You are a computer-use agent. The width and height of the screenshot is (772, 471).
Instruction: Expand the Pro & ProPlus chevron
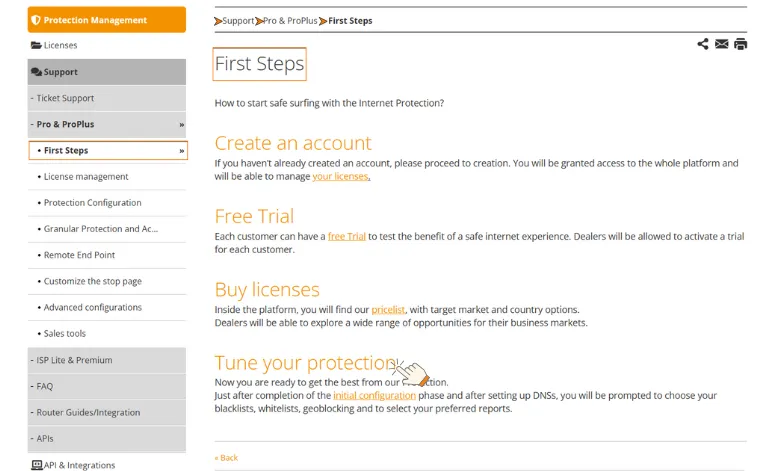(182, 125)
